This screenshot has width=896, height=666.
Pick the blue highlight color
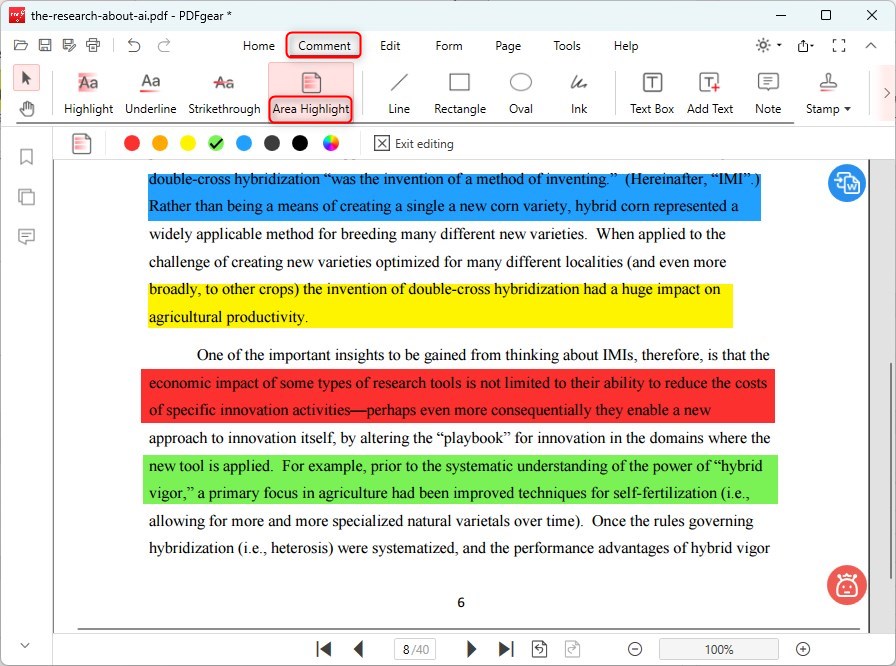click(x=244, y=143)
